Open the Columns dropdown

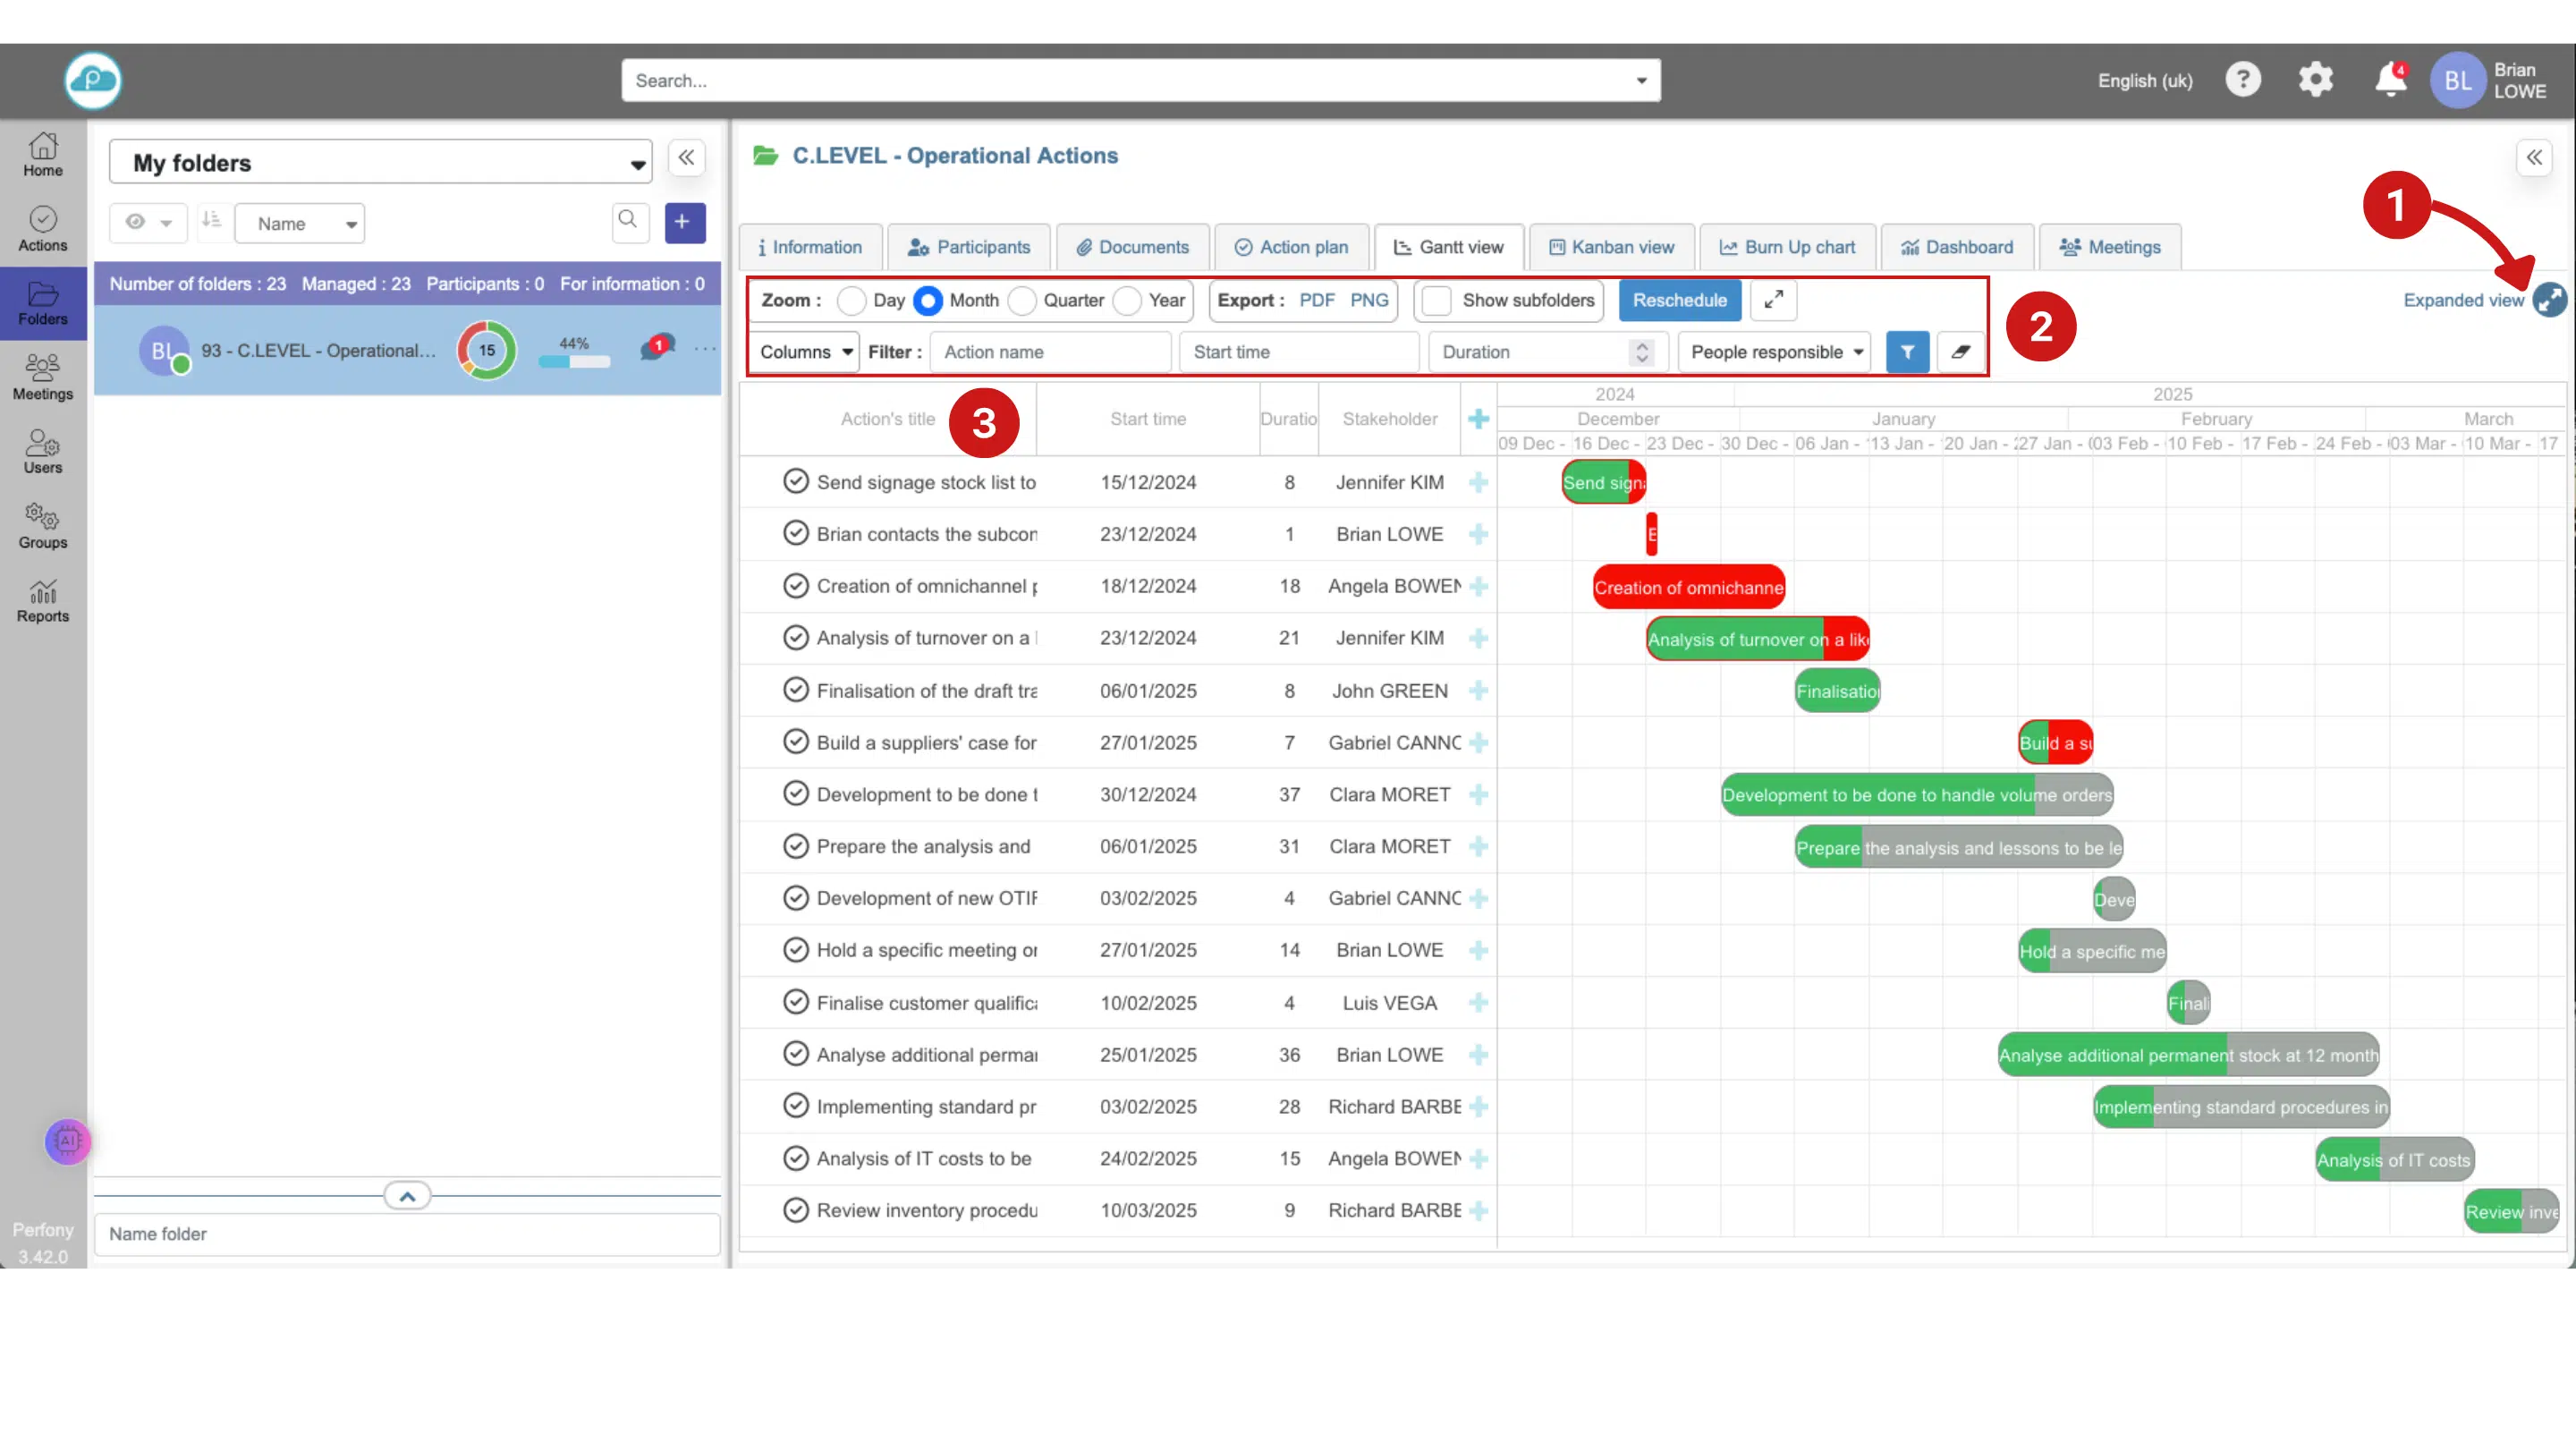click(804, 352)
